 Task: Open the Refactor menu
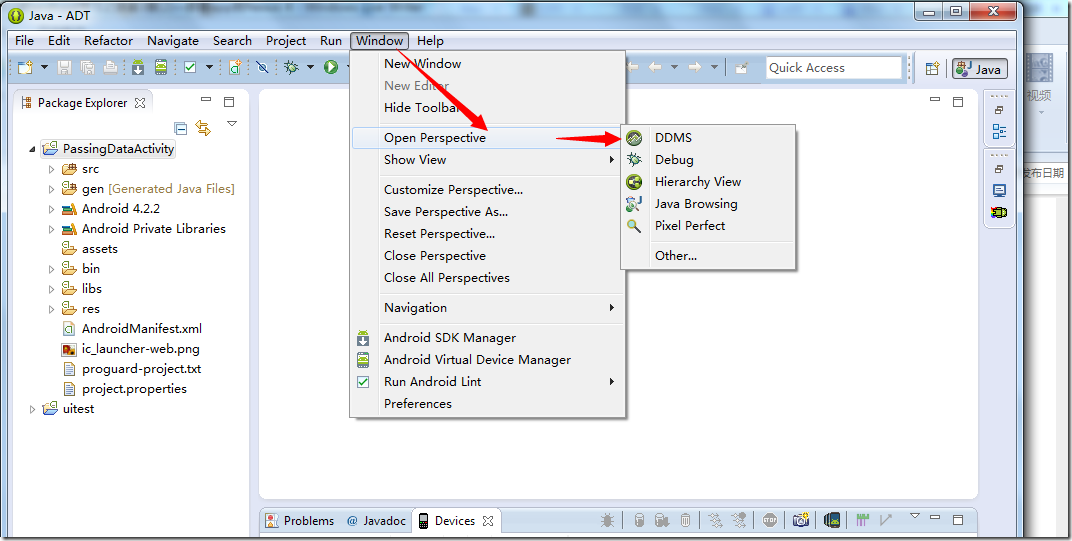[108, 40]
